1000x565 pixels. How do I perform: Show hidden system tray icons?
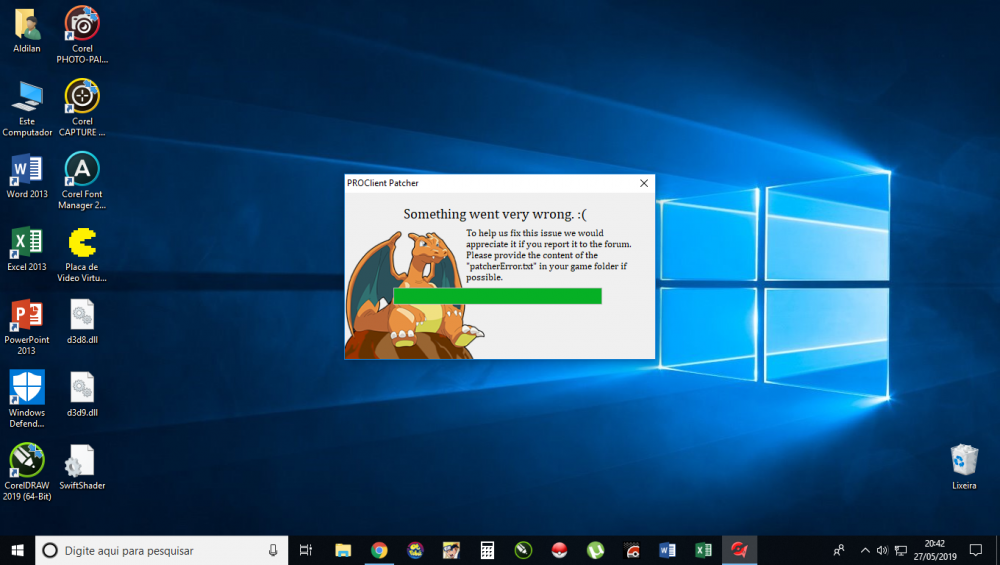(x=865, y=550)
